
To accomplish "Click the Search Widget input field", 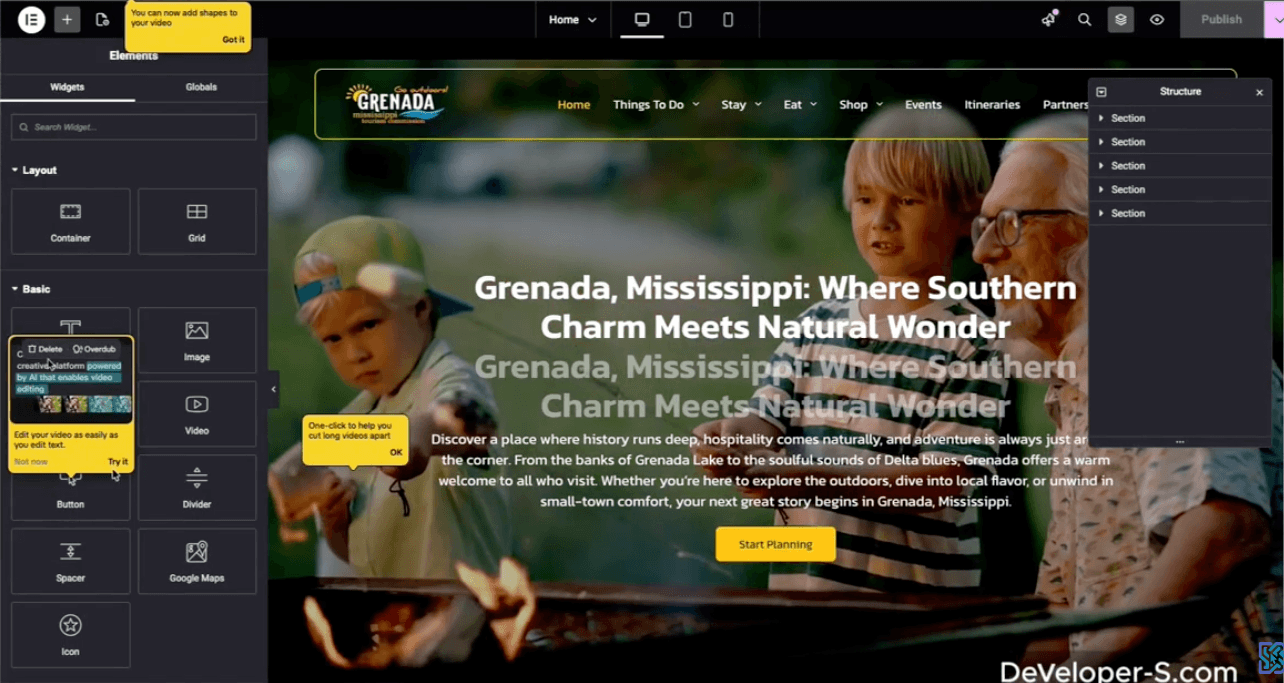I will point(134,127).
